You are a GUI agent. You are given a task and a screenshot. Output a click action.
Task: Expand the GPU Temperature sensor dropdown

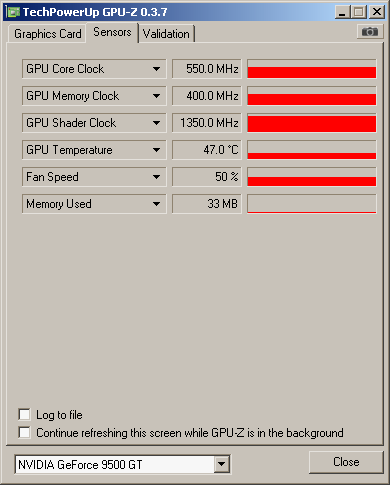click(x=156, y=150)
